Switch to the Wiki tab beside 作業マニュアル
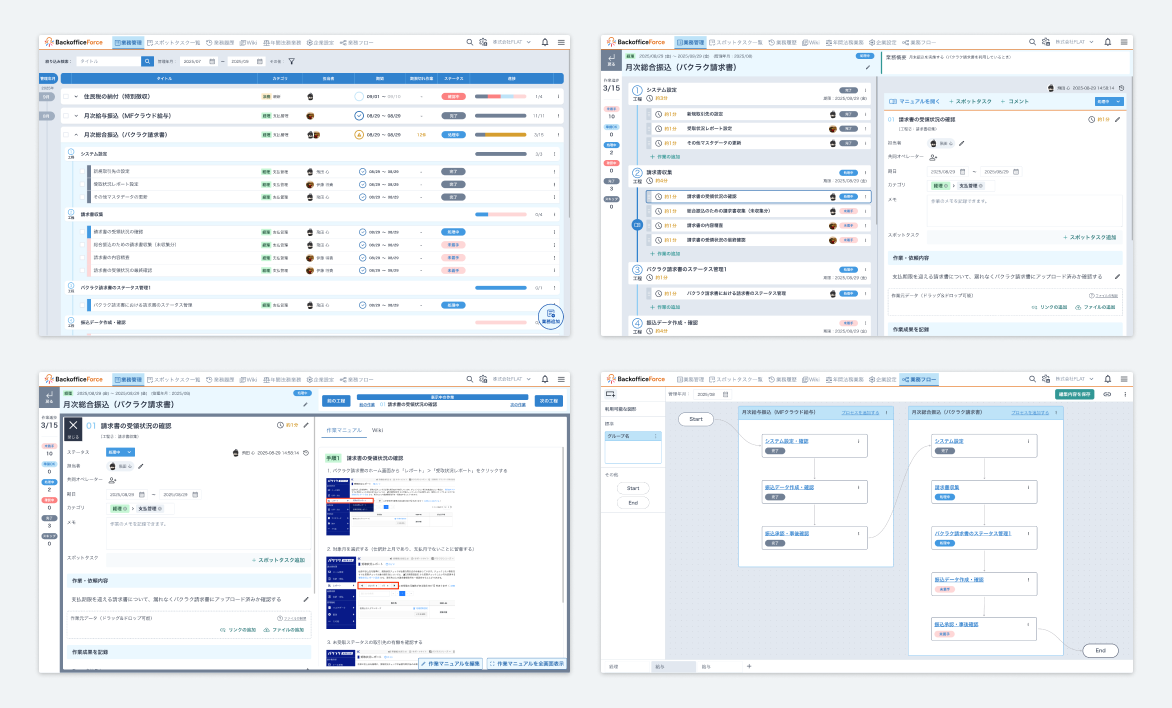This screenshot has height=708, width=1172. click(x=377, y=430)
